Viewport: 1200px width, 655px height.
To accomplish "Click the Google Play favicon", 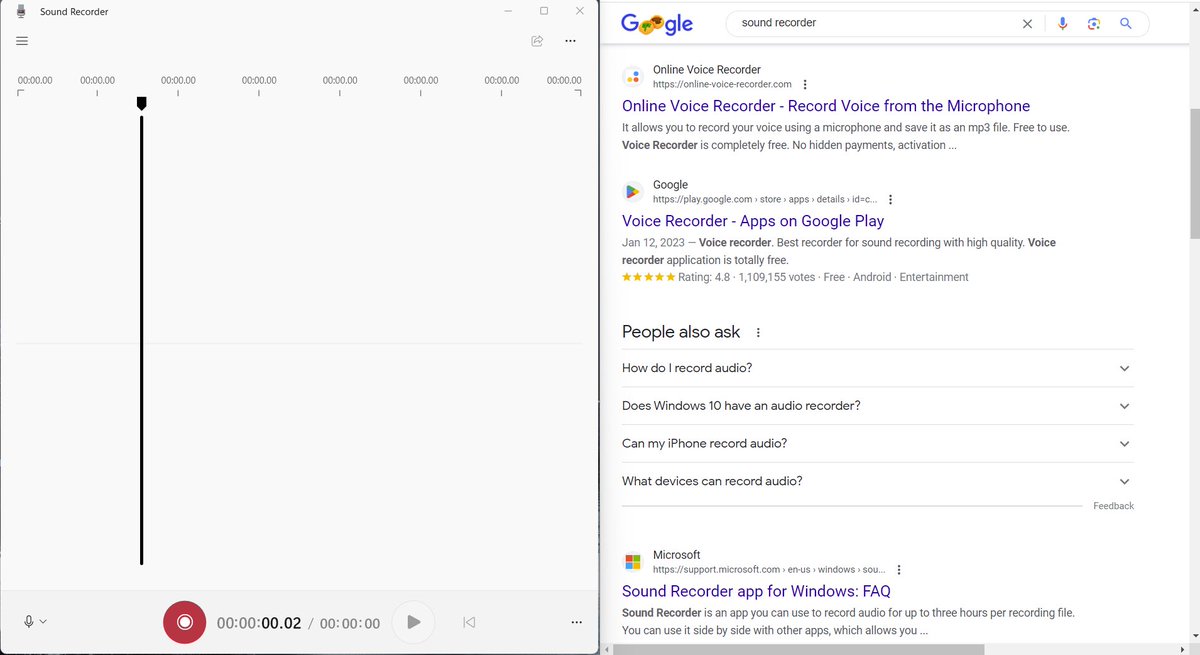I will 632,191.
